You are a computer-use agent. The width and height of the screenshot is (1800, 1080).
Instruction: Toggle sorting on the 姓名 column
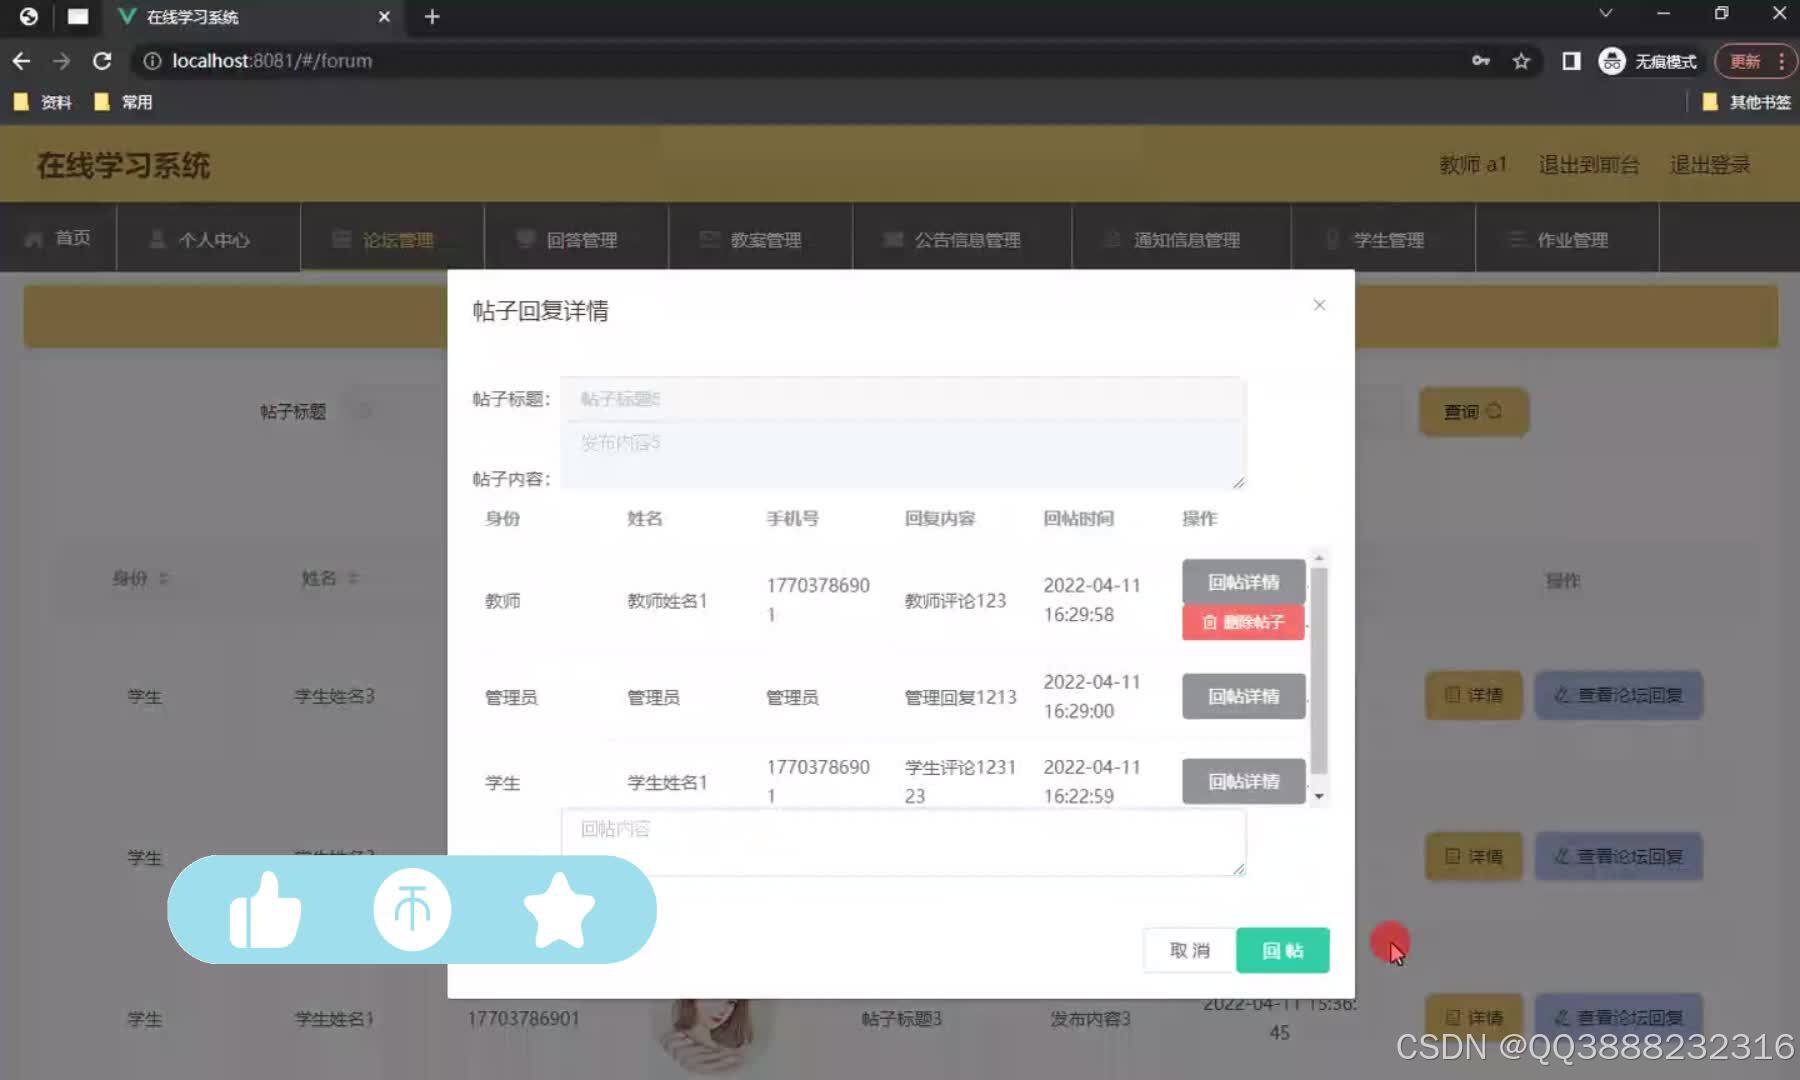(352, 578)
